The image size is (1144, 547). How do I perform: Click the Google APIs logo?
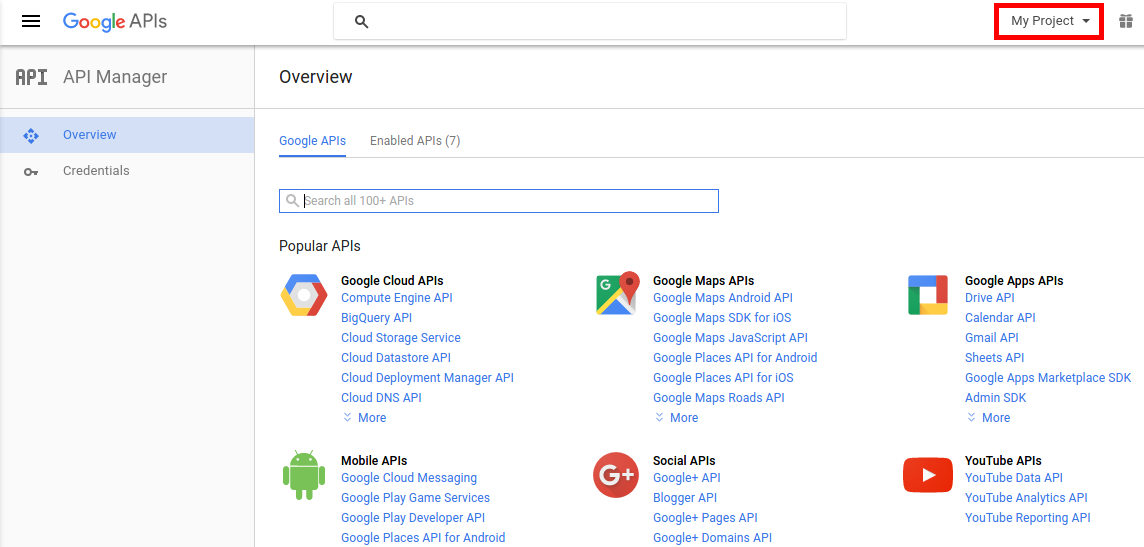click(115, 21)
